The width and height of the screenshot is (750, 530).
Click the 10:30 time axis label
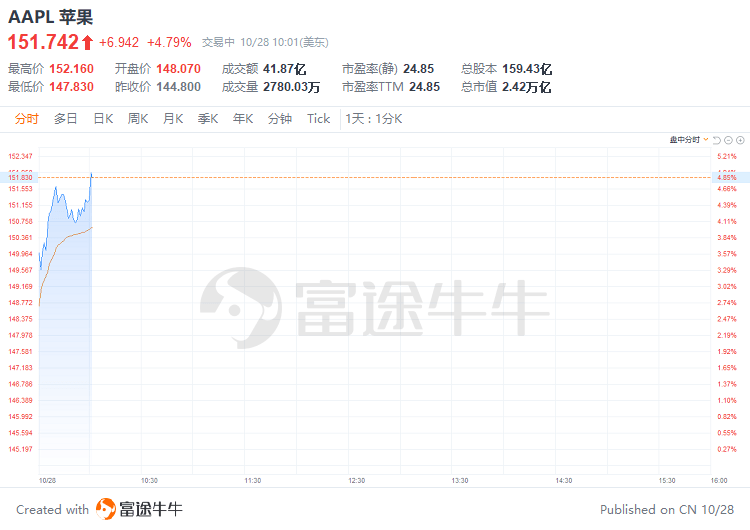point(149,480)
